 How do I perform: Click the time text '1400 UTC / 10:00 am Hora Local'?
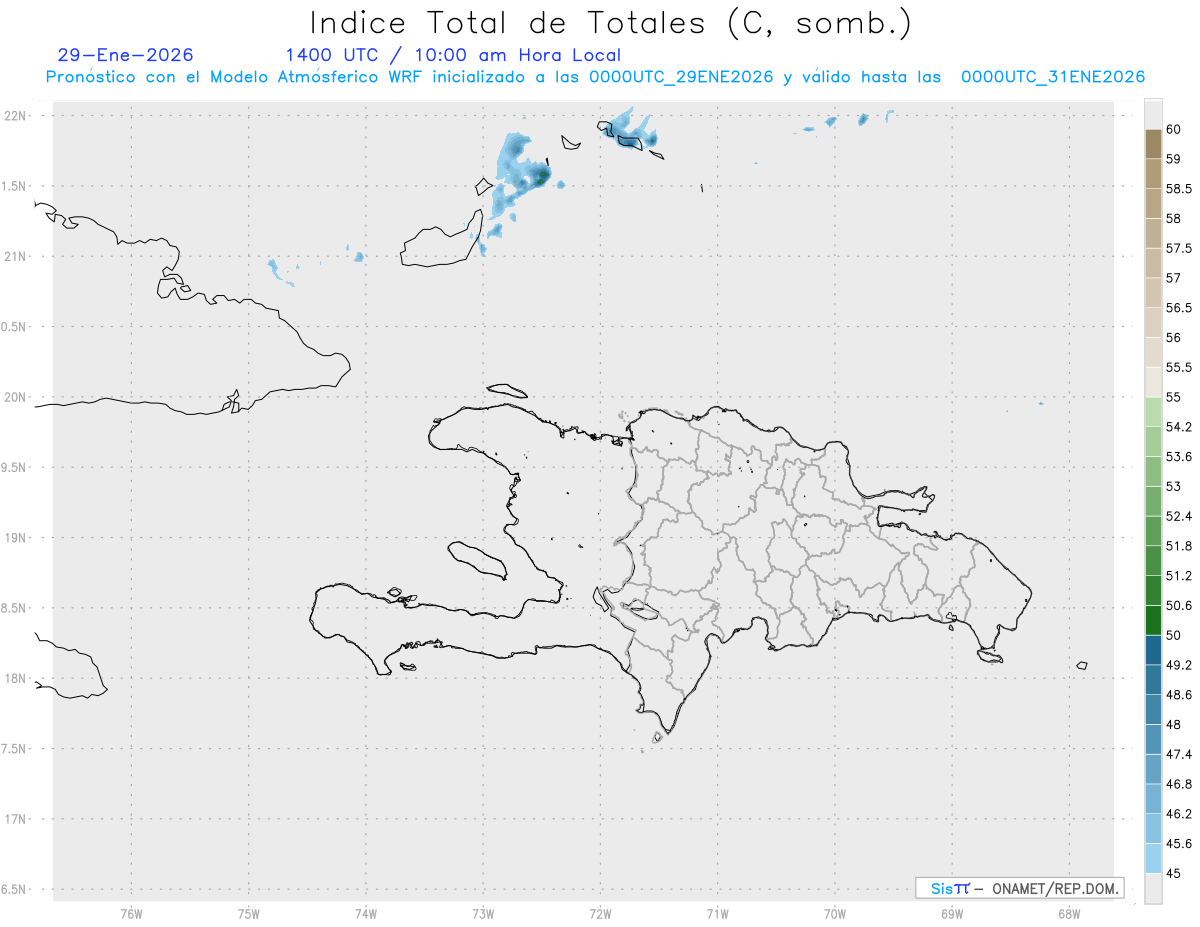(453, 55)
